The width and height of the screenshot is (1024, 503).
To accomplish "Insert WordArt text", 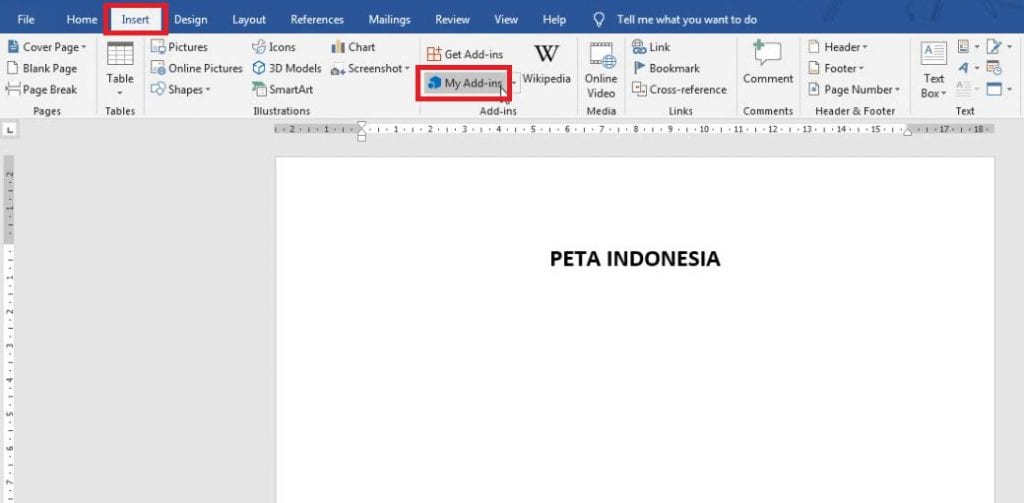I will coord(968,69).
